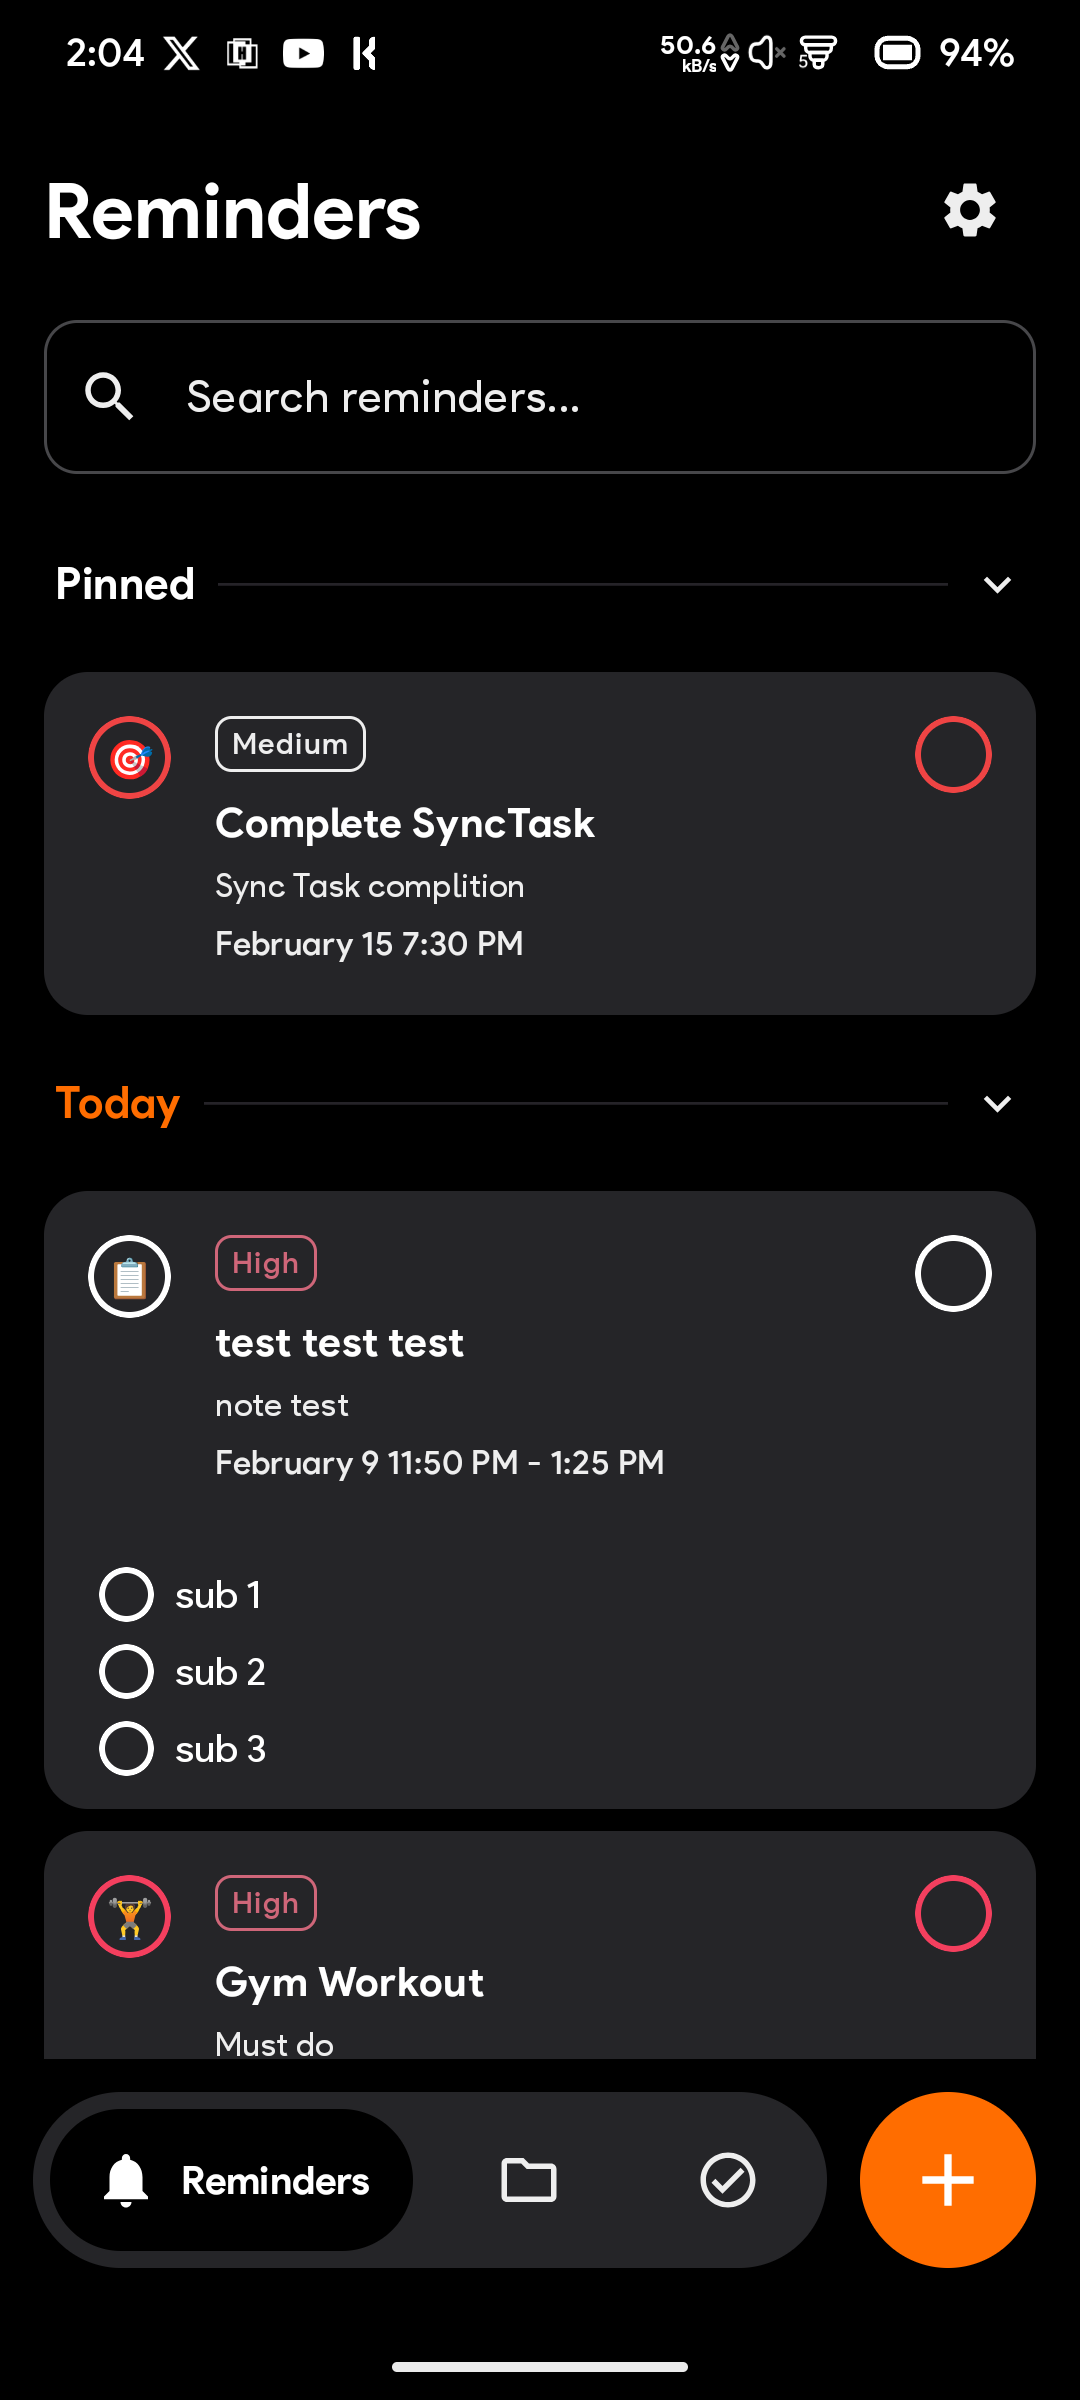Collapse the Today section chevron
Viewport: 1080px width, 2400px height.
coord(997,1103)
